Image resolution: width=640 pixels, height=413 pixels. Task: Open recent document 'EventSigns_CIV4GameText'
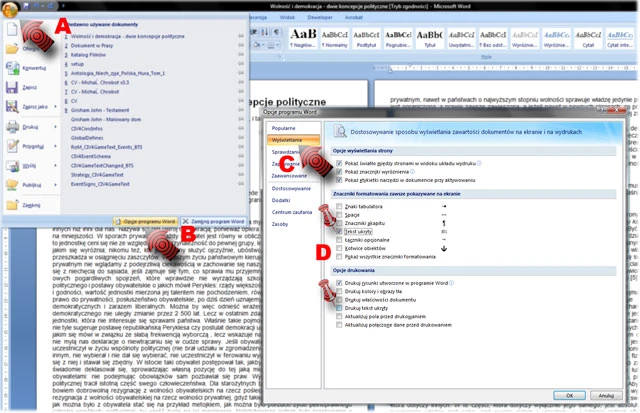tap(100, 184)
